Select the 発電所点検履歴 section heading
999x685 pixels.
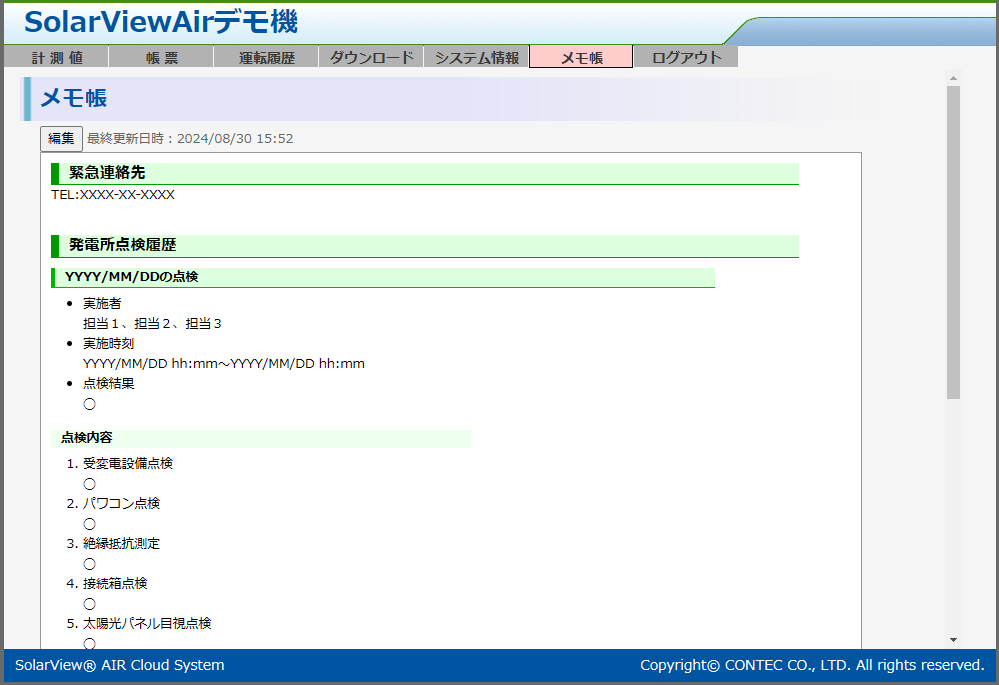tap(122, 245)
